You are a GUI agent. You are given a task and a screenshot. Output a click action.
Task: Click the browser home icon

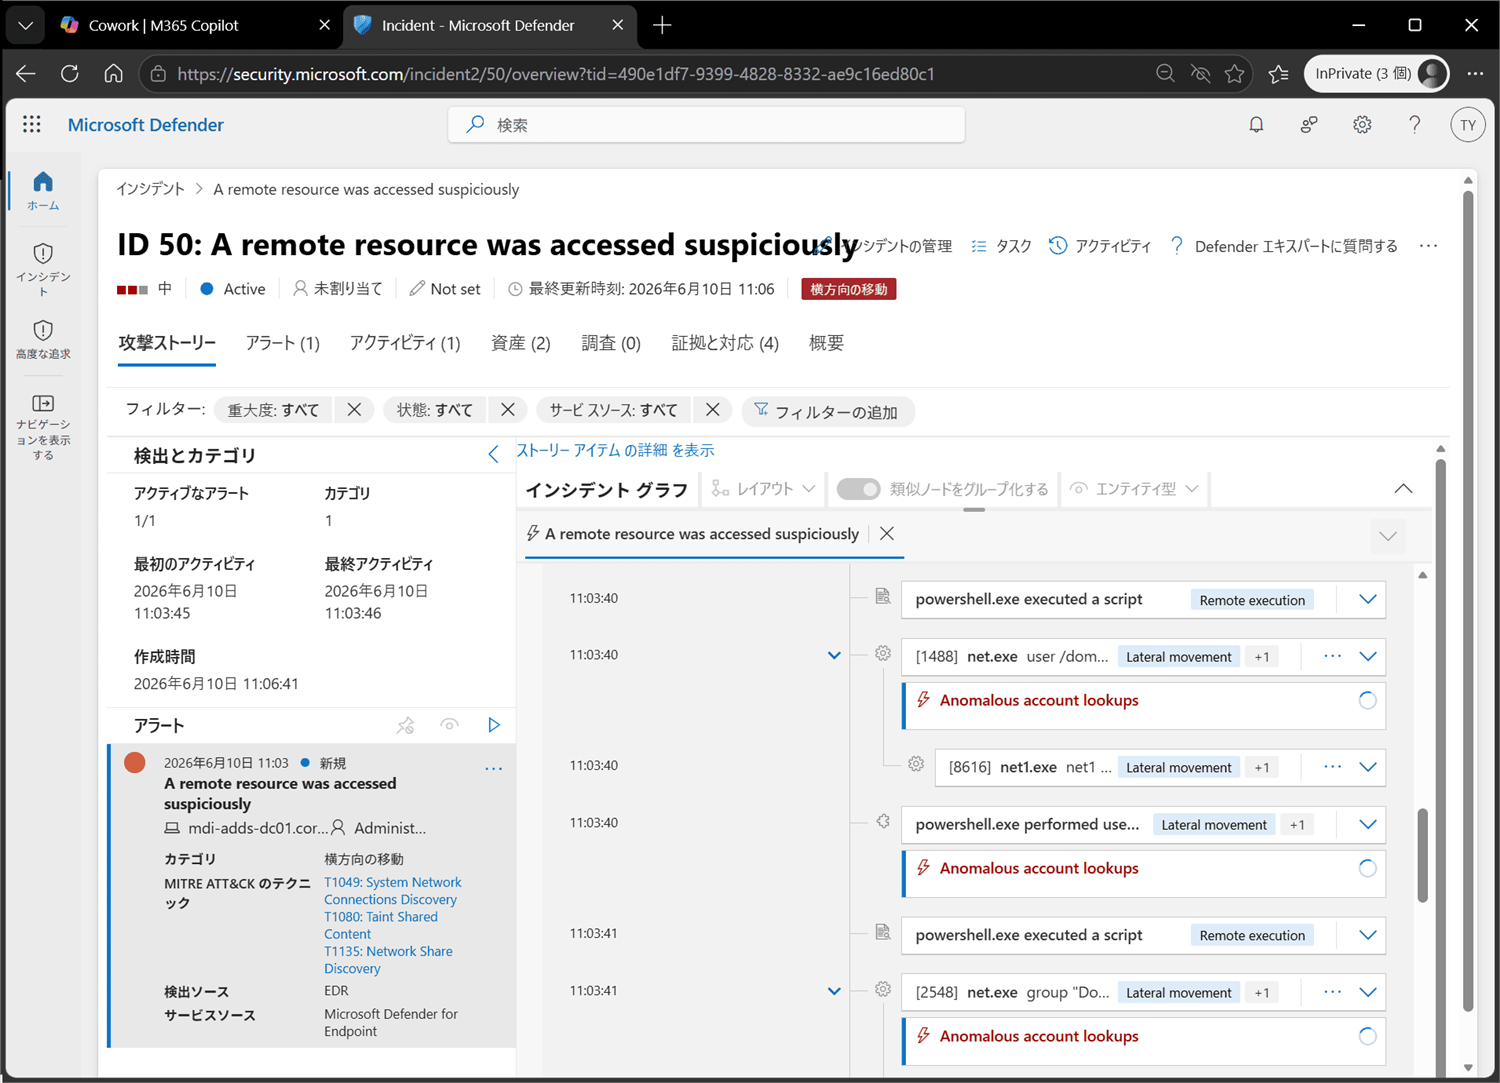coord(113,74)
